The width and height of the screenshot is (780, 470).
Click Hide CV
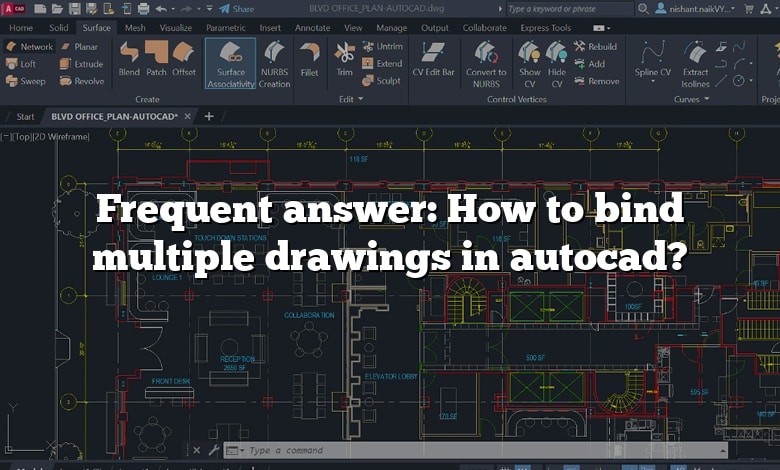[557, 64]
